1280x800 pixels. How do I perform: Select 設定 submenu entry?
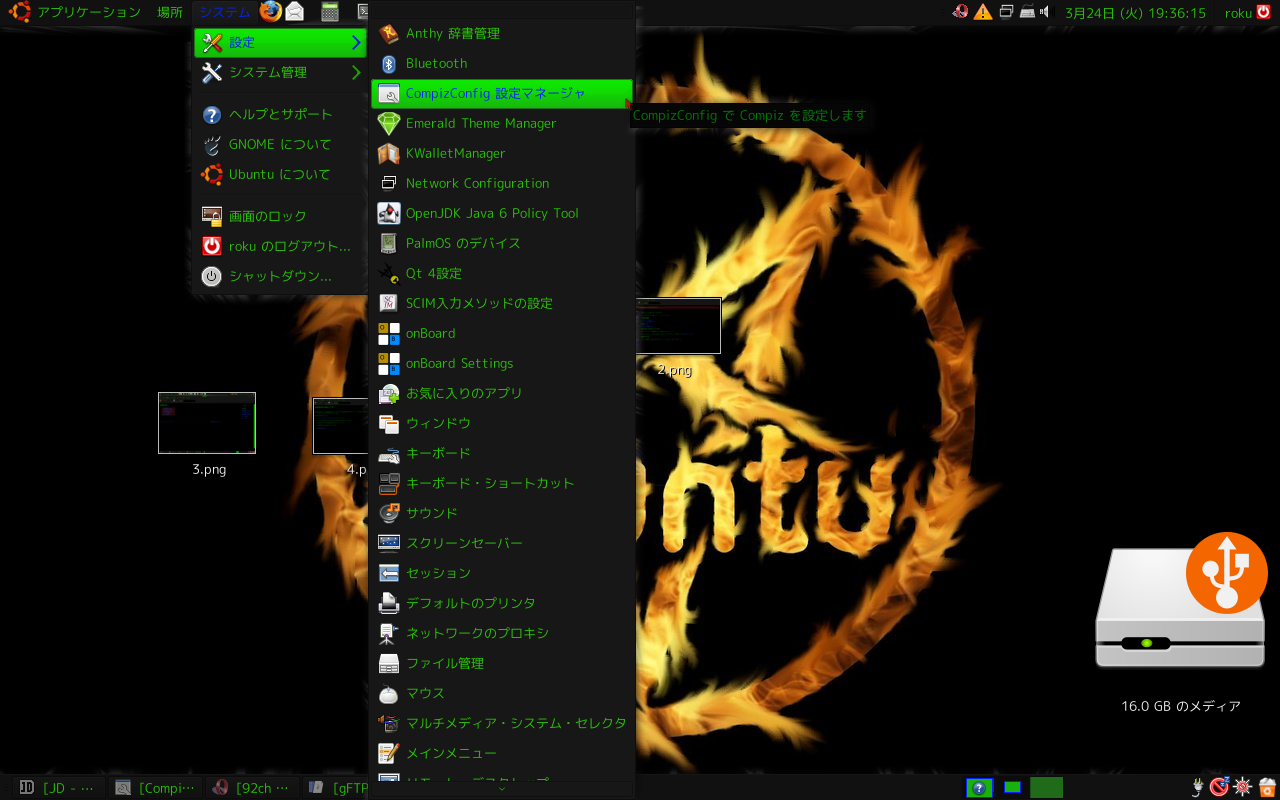(x=280, y=43)
